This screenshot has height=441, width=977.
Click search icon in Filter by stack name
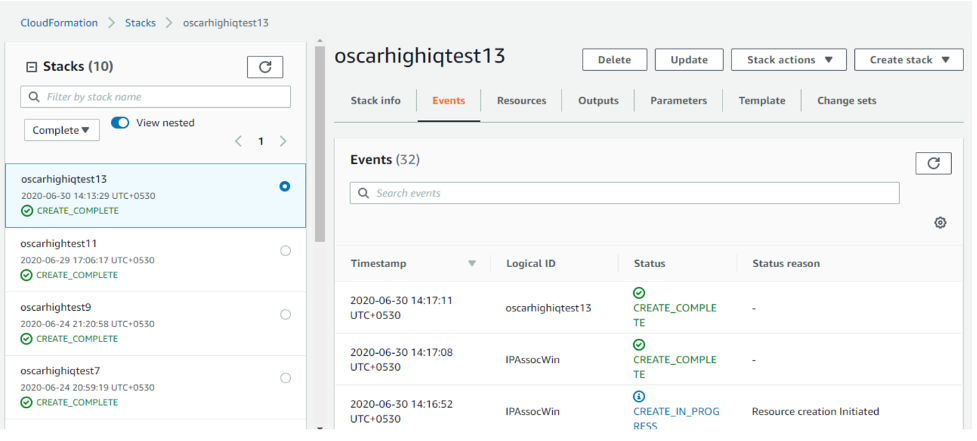point(34,97)
